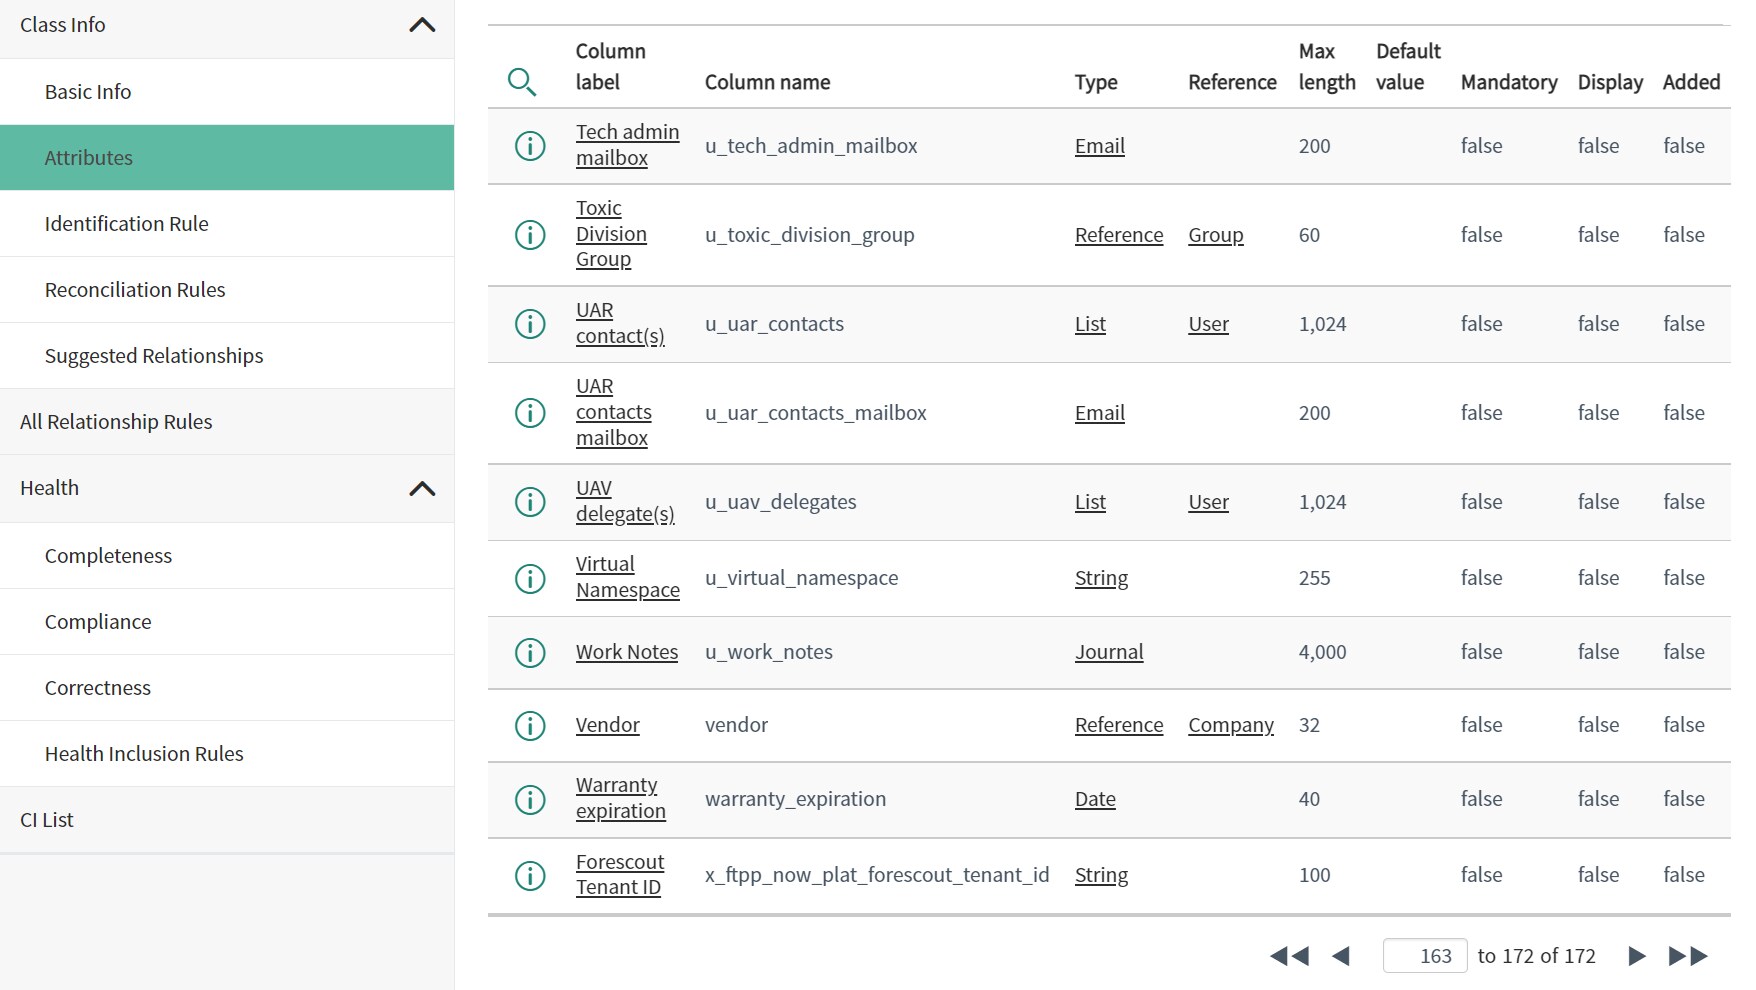Click the Company reference link
This screenshot has height=990, width=1756.
pos(1231,725)
